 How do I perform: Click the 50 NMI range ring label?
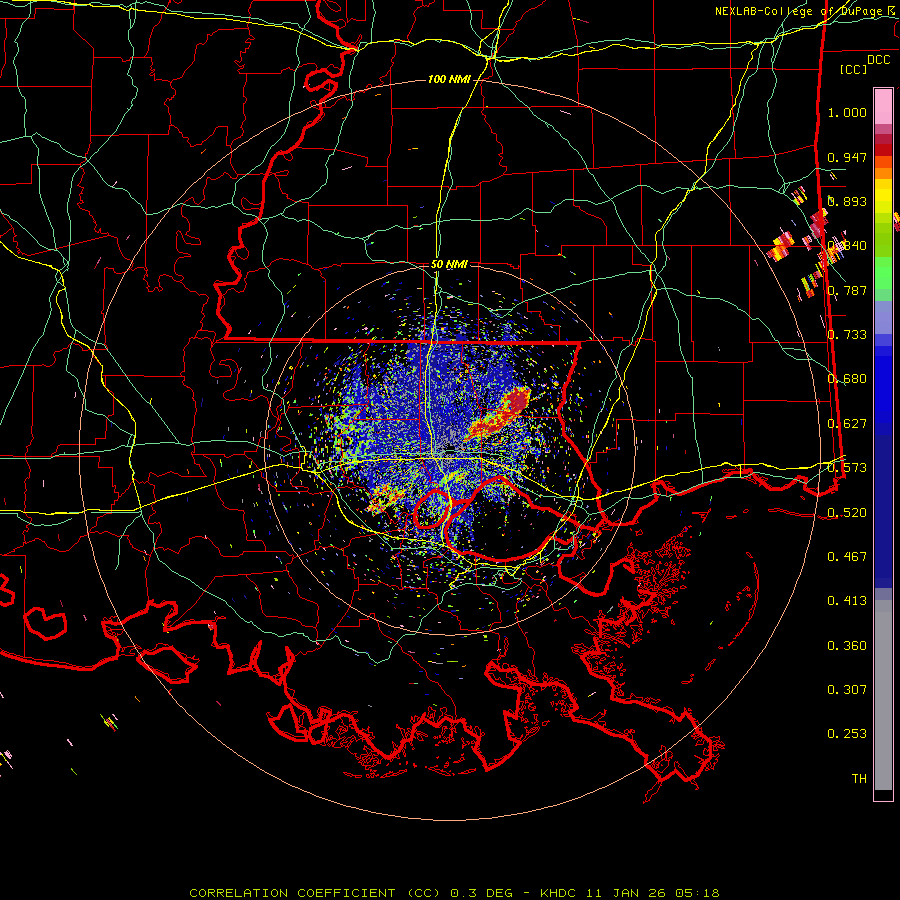point(449,264)
